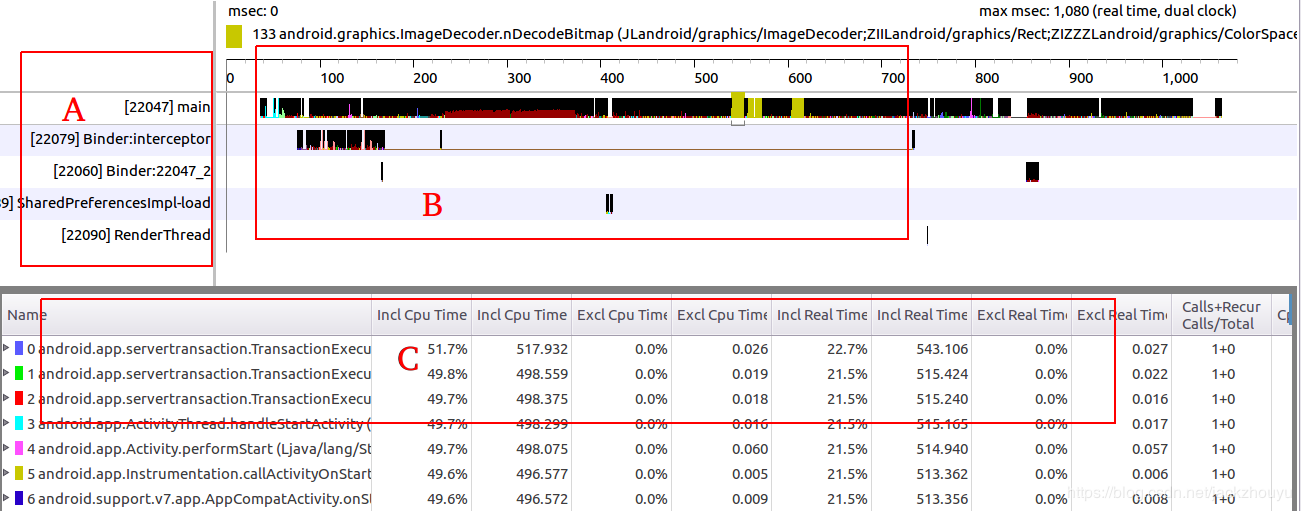The image size is (1301, 511).
Task: Click the 100 tick on the time ruler
Action: pyautogui.click(x=332, y=77)
